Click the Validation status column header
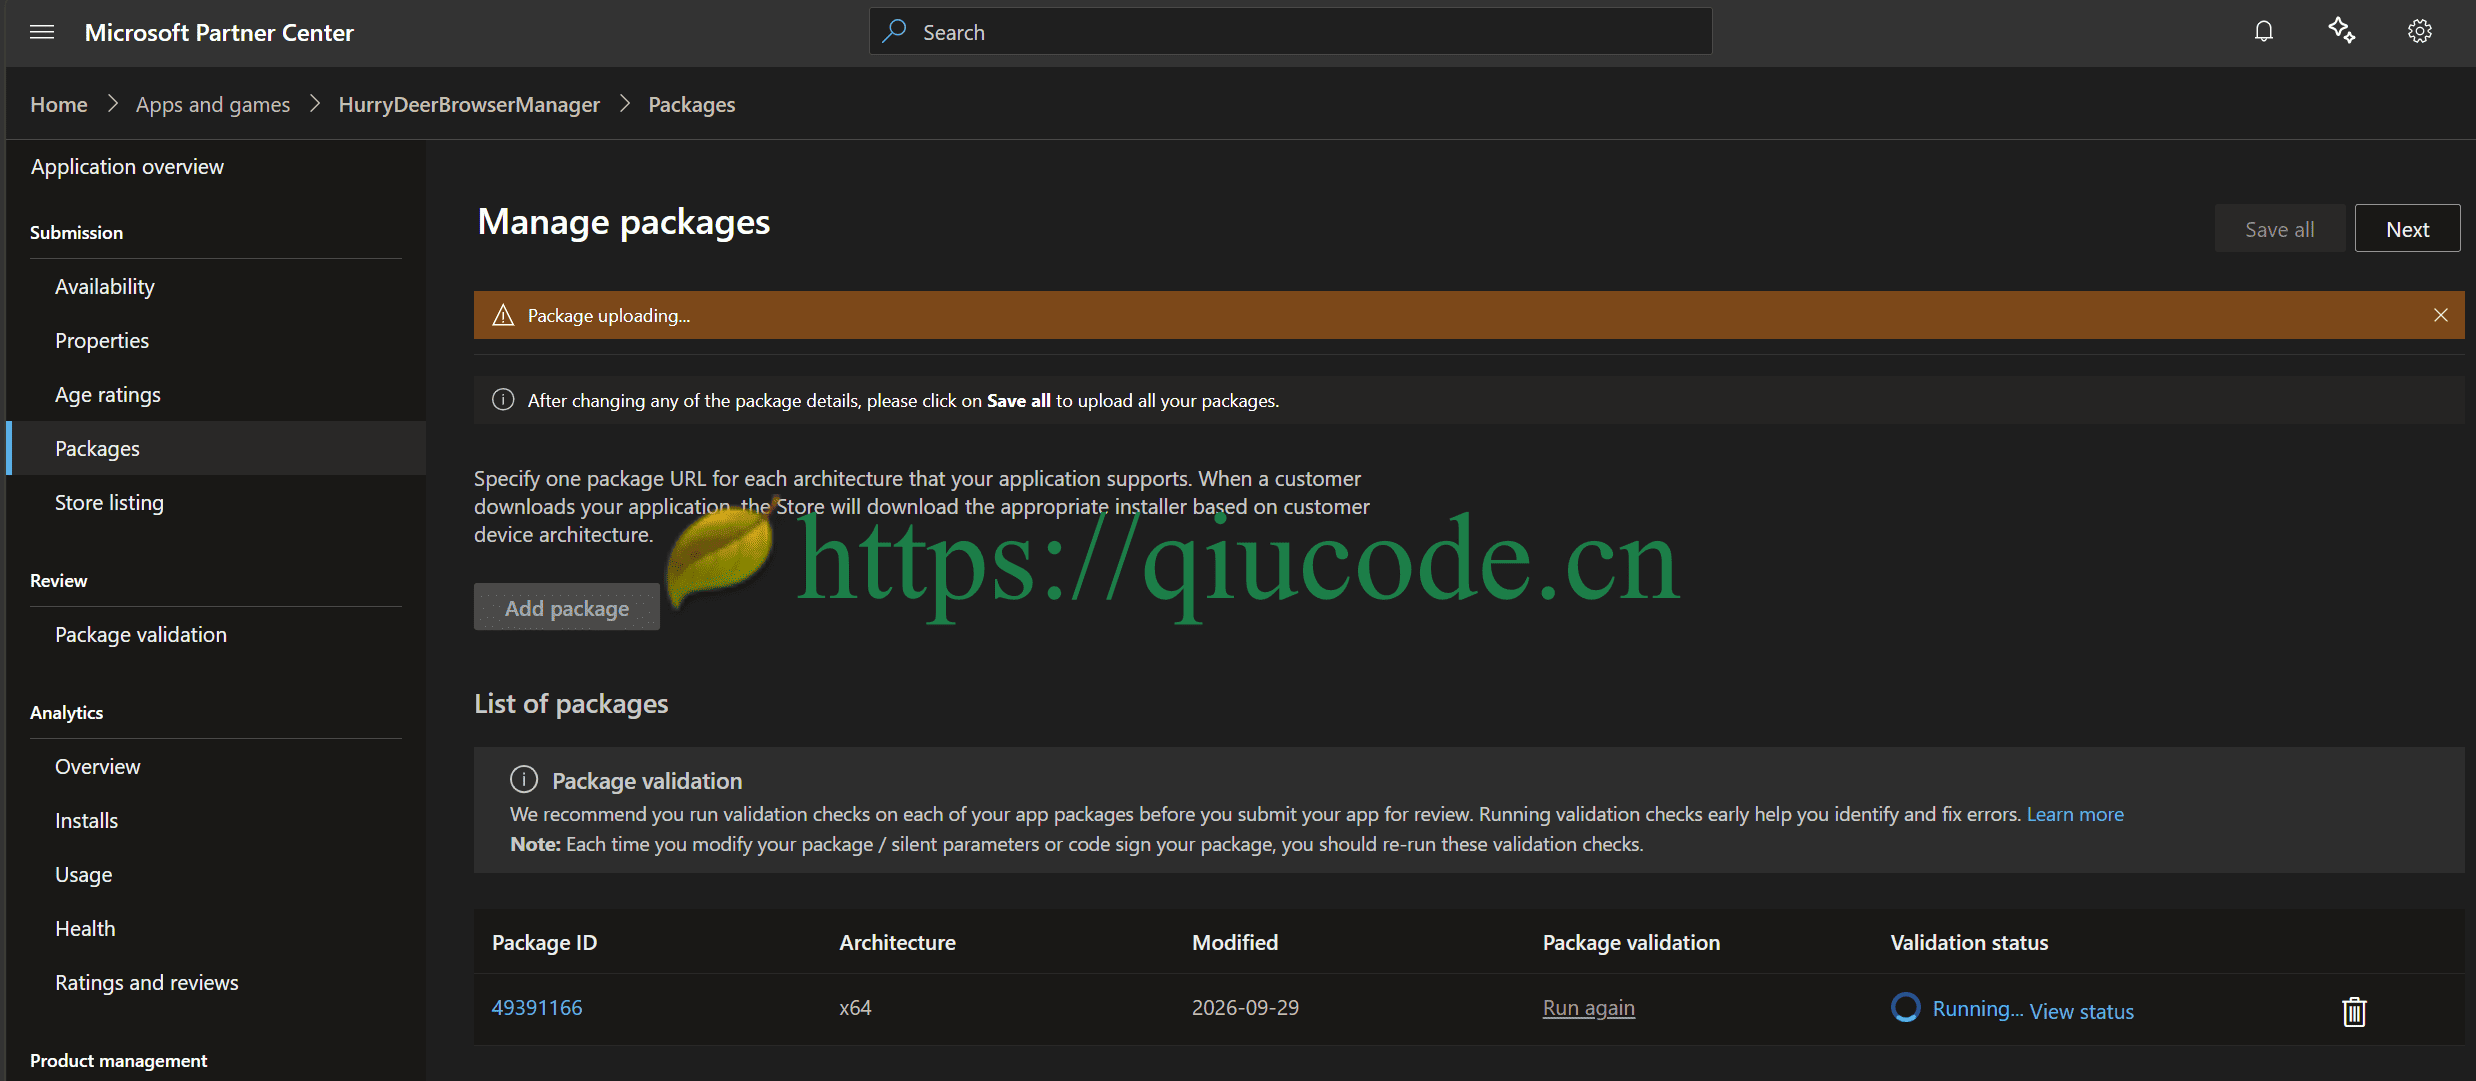Image resolution: width=2476 pixels, height=1081 pixels. [1969, 942]
